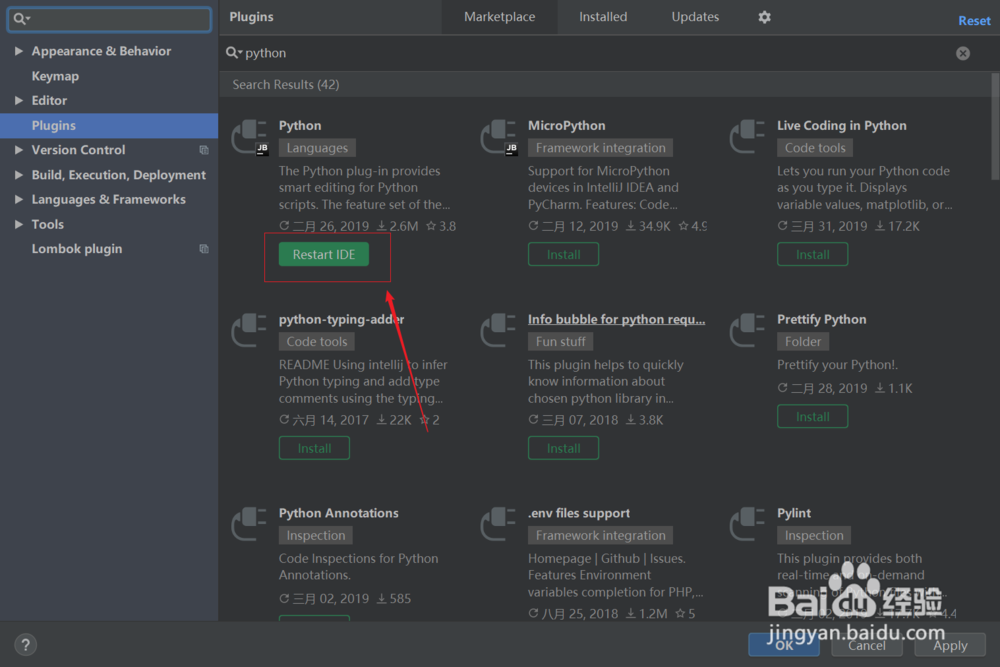Click Restart IDE for Python plugin
Image resolution: width=1000 pixels, height=667 pixels.
[x=323, y=254]
